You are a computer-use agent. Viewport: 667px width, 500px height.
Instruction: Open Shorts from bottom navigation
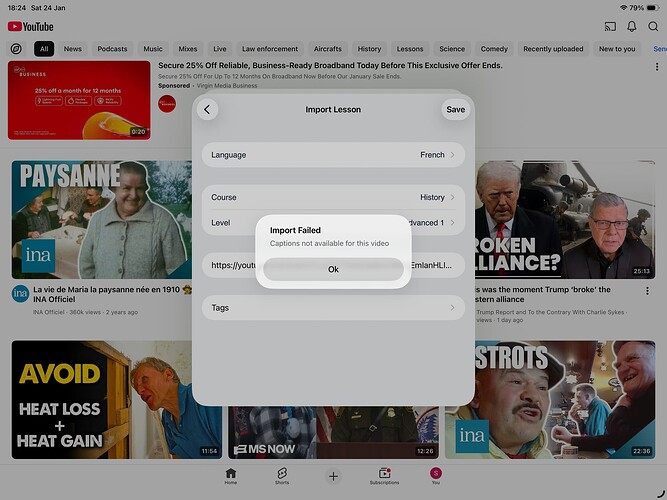pyautogui.click(x=282, y=475)
